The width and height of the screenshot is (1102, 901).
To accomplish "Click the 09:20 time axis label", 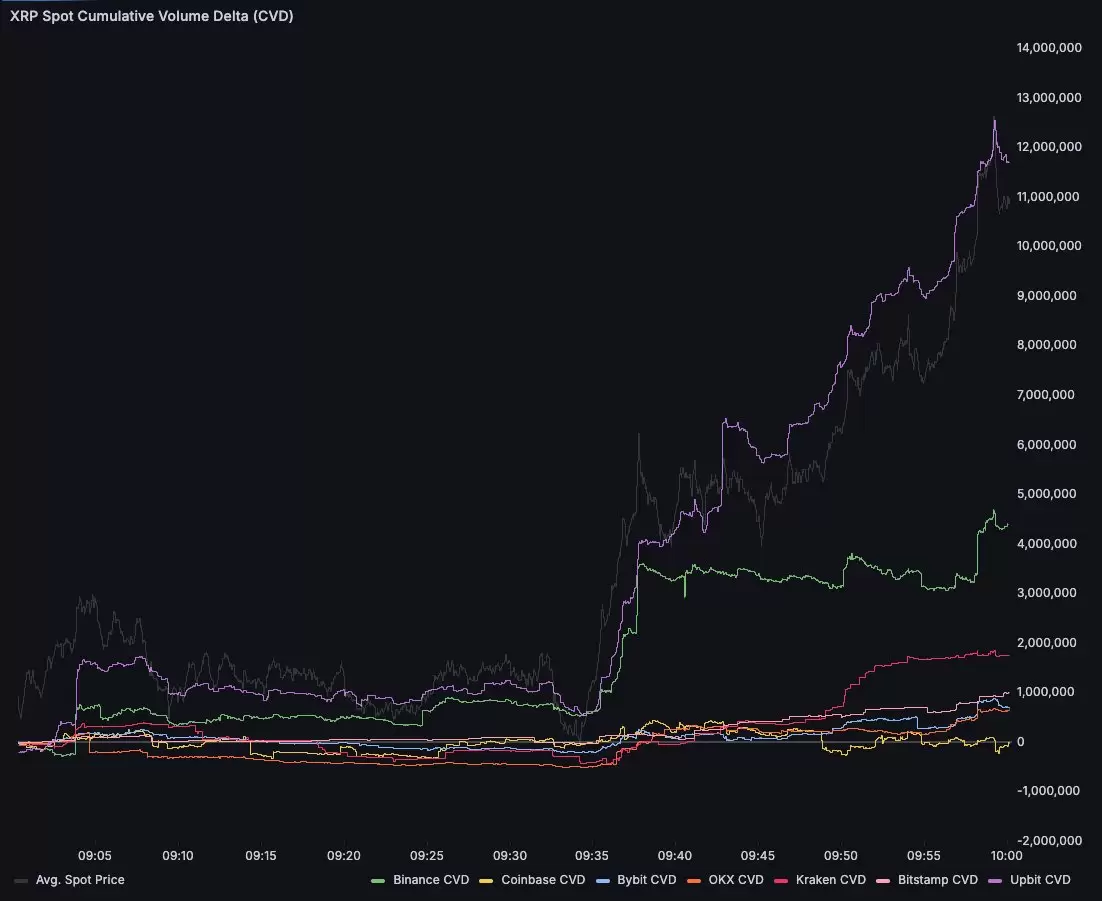I will 344,856.
